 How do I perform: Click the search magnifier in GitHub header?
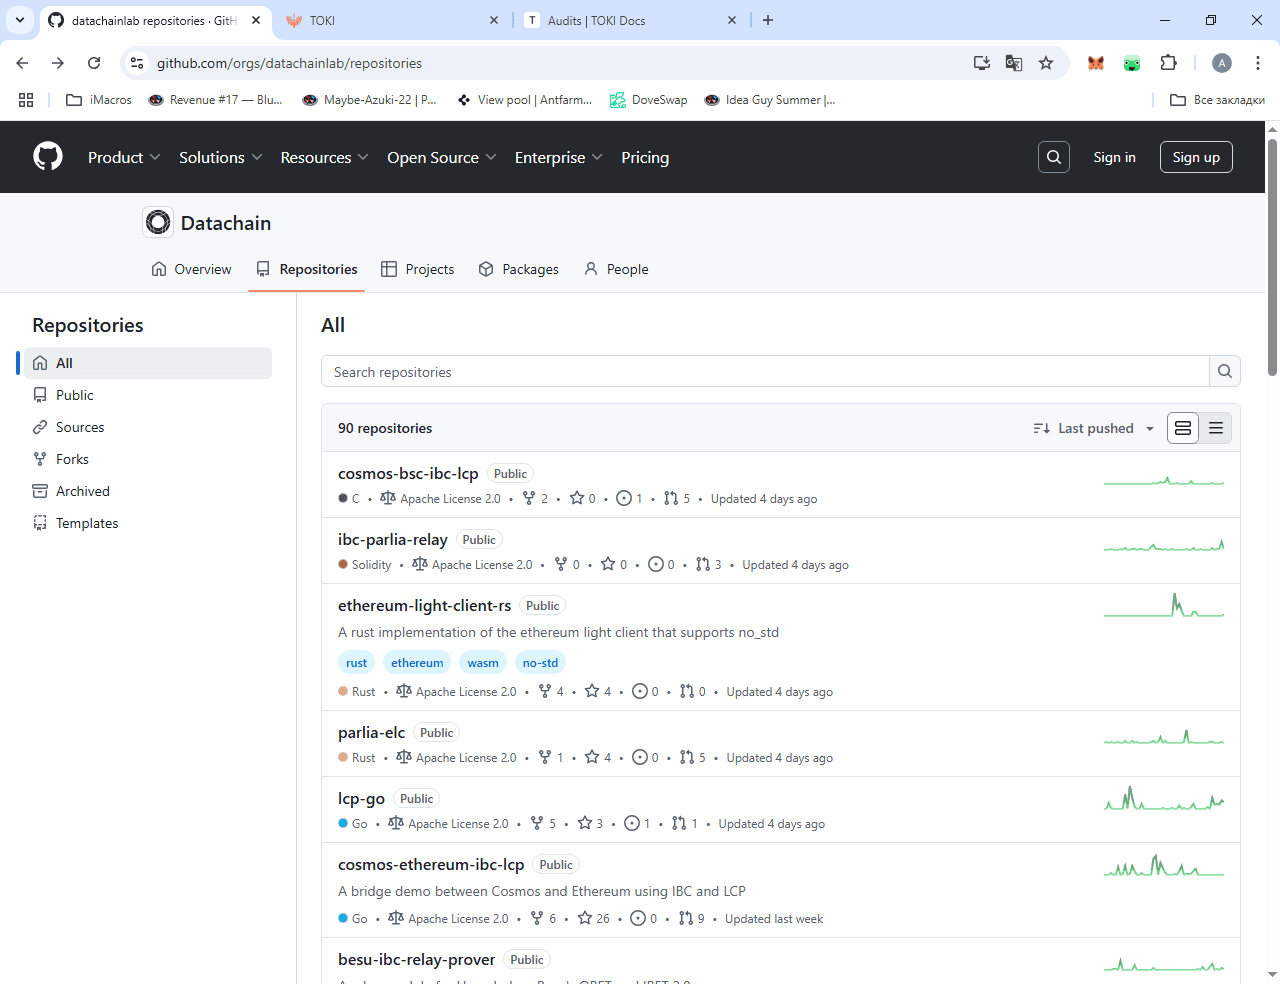click(1054, 157)
